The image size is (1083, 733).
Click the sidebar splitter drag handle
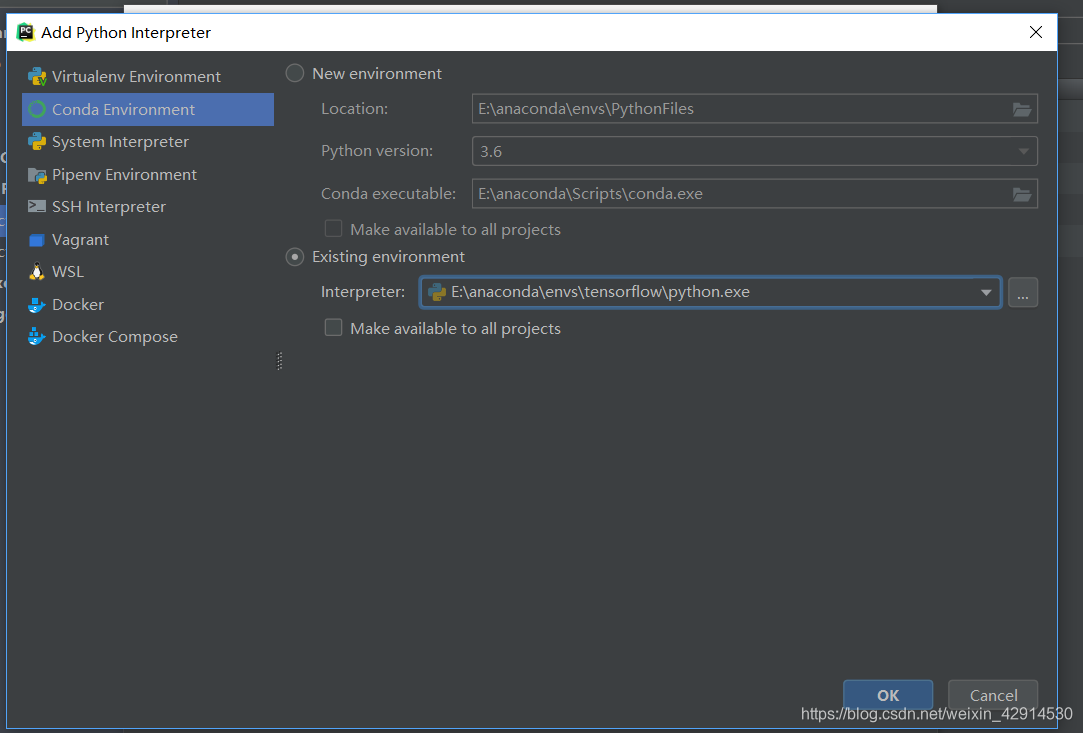tap(280, 361)
